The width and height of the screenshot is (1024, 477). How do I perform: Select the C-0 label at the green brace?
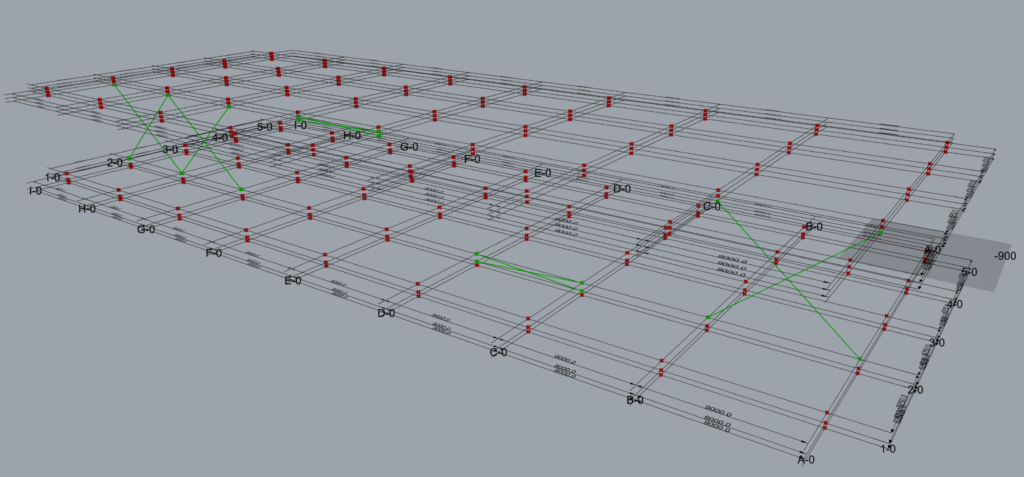coord(713,207)
